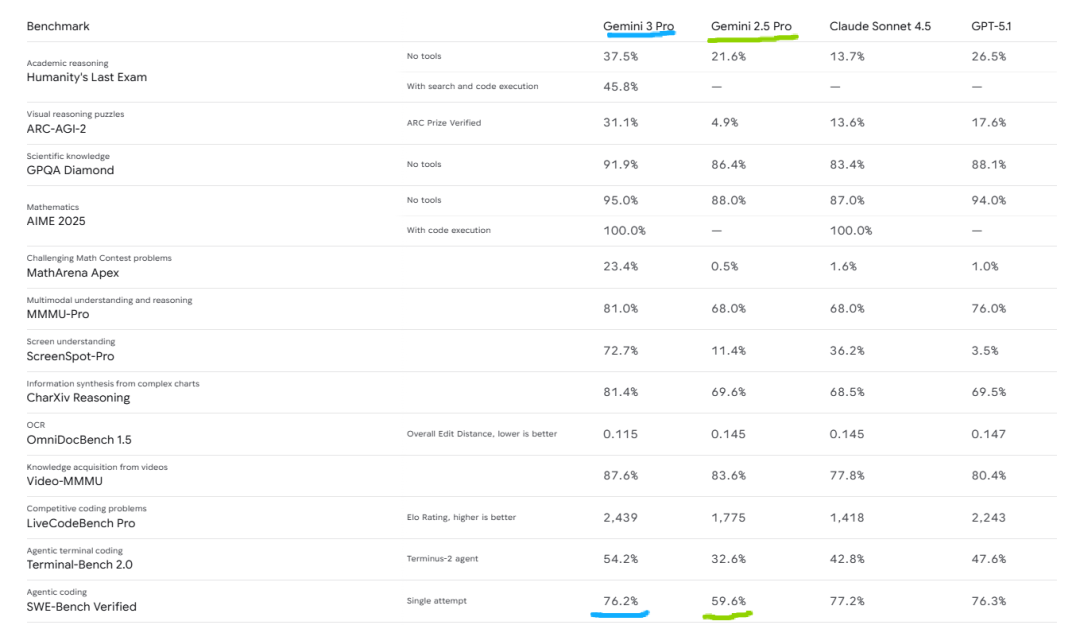Click the Gemini 3 Pro column header
Image resolution: width=1080 pixels, height=625 pixels.
tap(638, 26)
